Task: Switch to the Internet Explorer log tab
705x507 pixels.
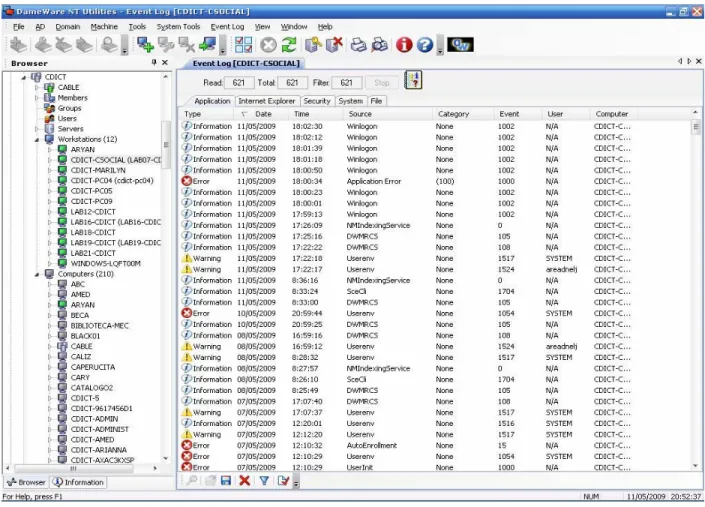Action: tap(267, 101)
